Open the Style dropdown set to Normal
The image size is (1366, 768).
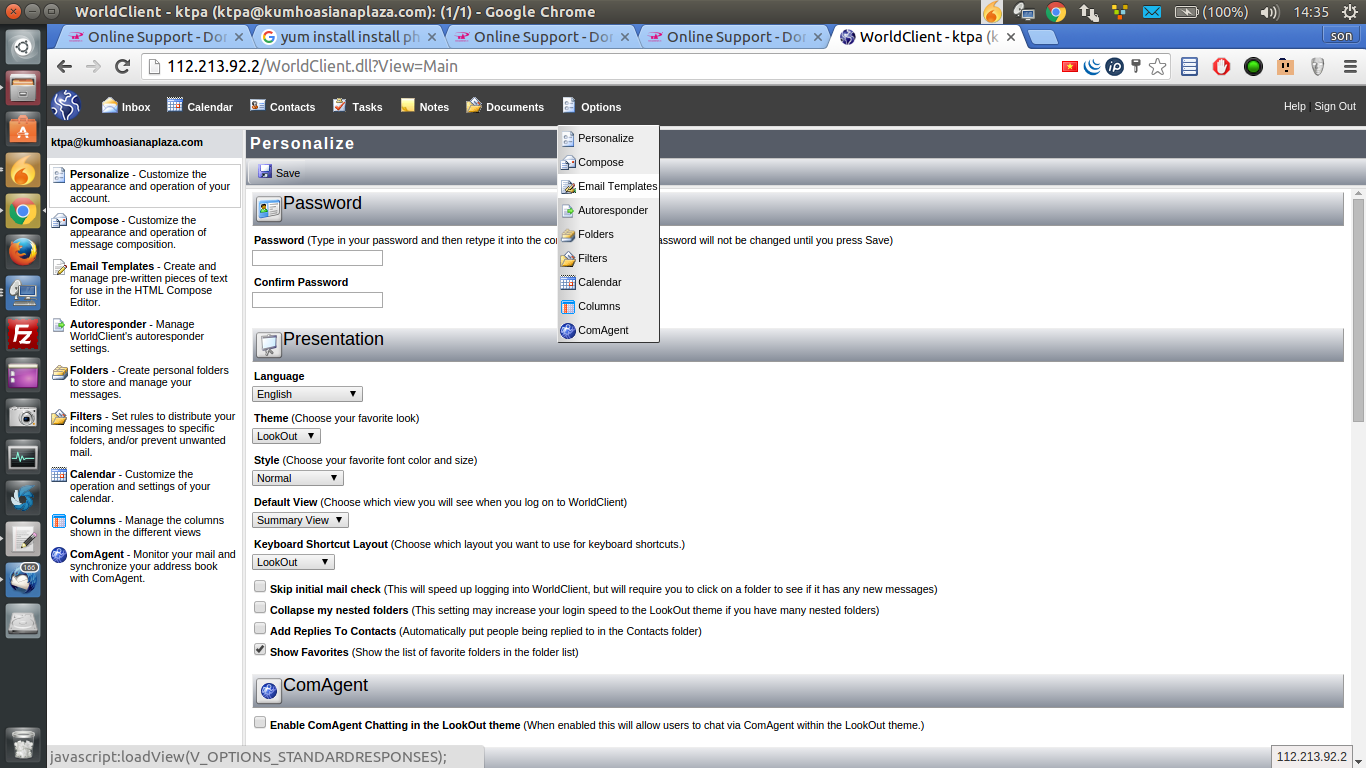[298, 478]
